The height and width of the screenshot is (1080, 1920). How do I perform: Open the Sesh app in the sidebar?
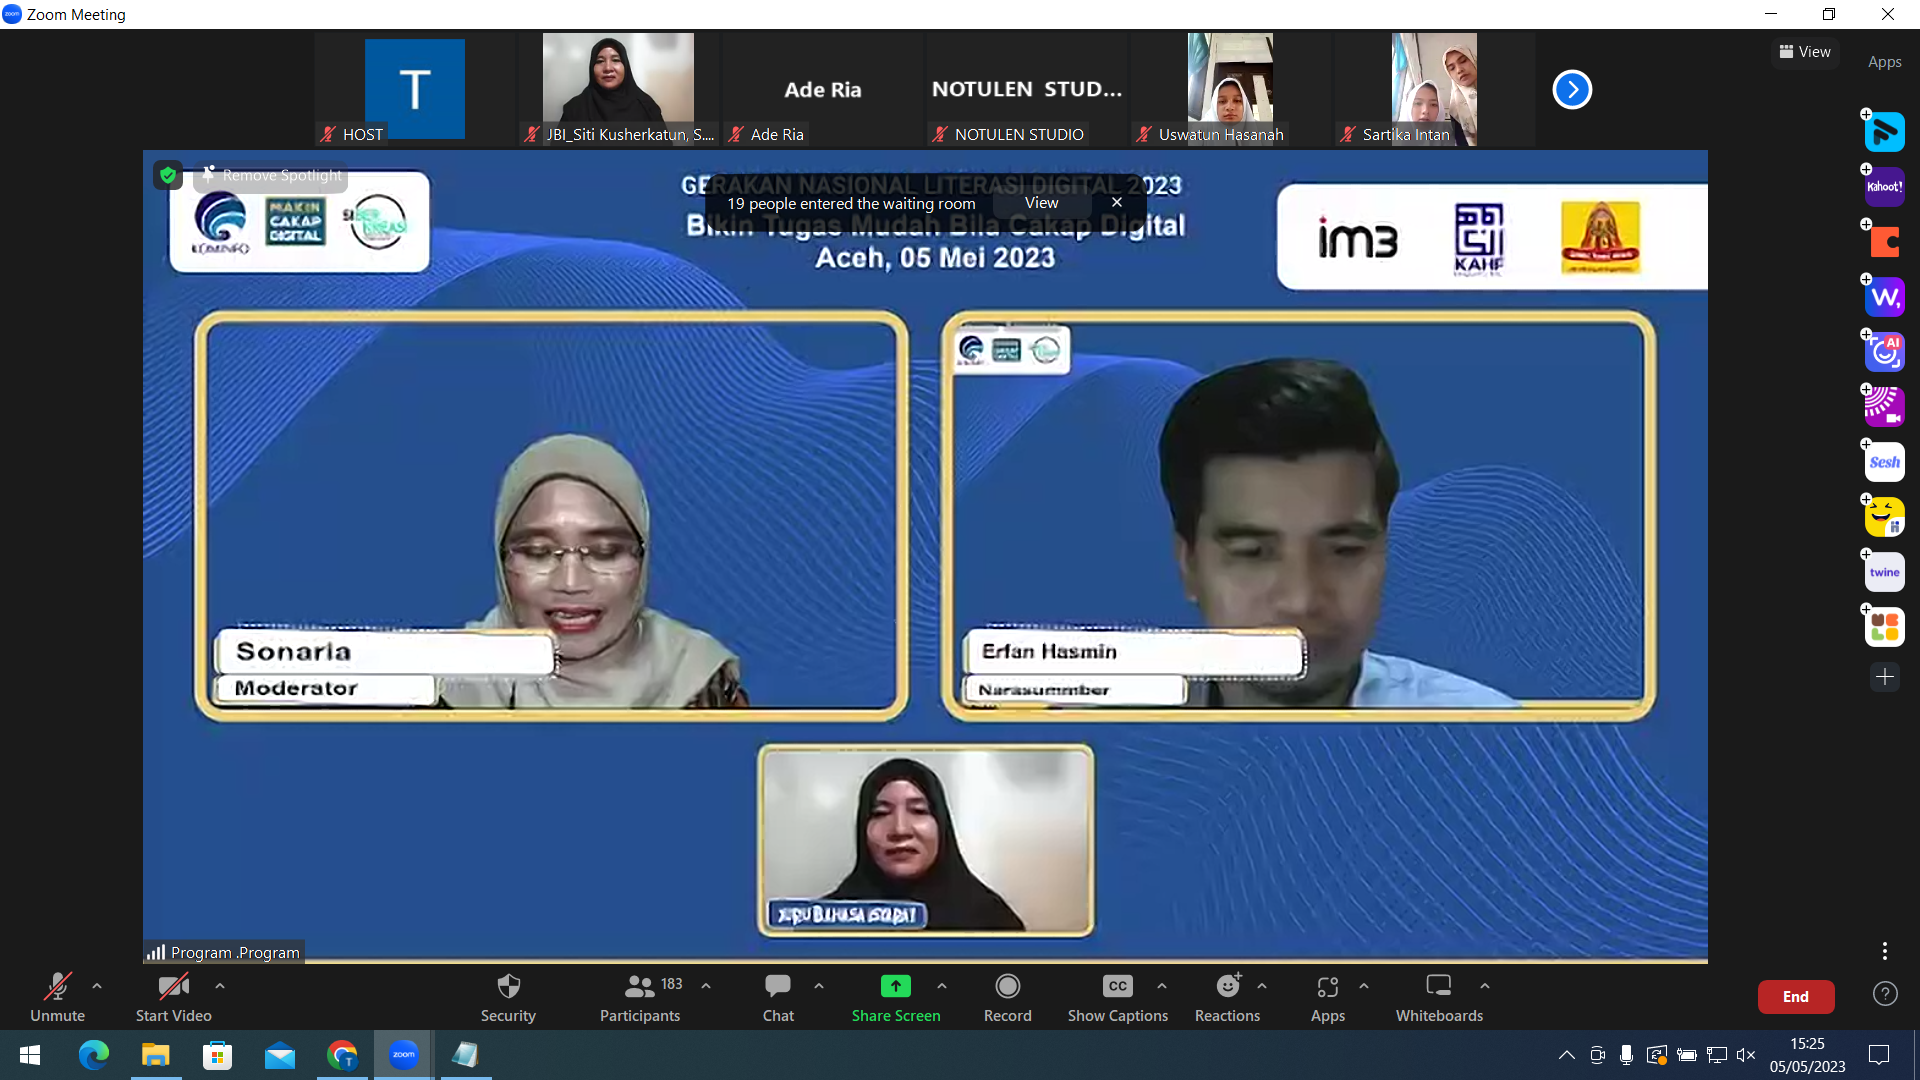[1885, 462]
